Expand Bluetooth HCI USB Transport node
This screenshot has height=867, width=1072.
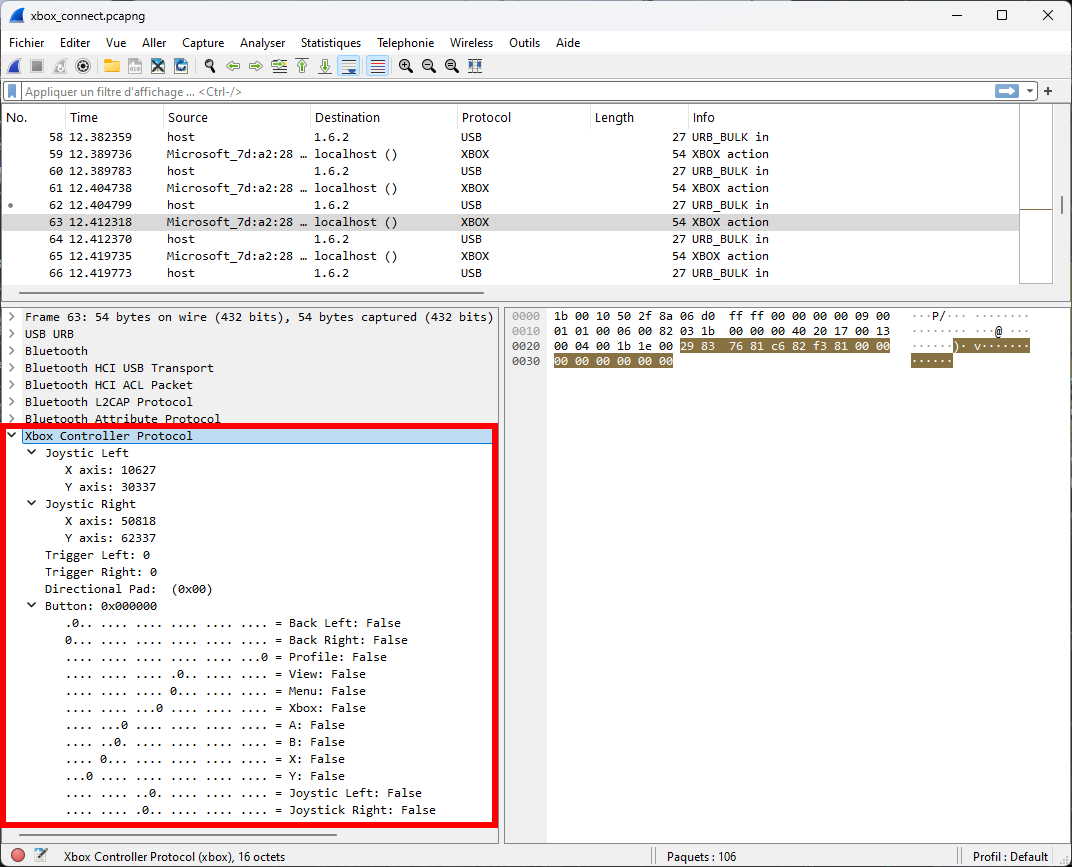pyautogui.click(x=12, y=368)
